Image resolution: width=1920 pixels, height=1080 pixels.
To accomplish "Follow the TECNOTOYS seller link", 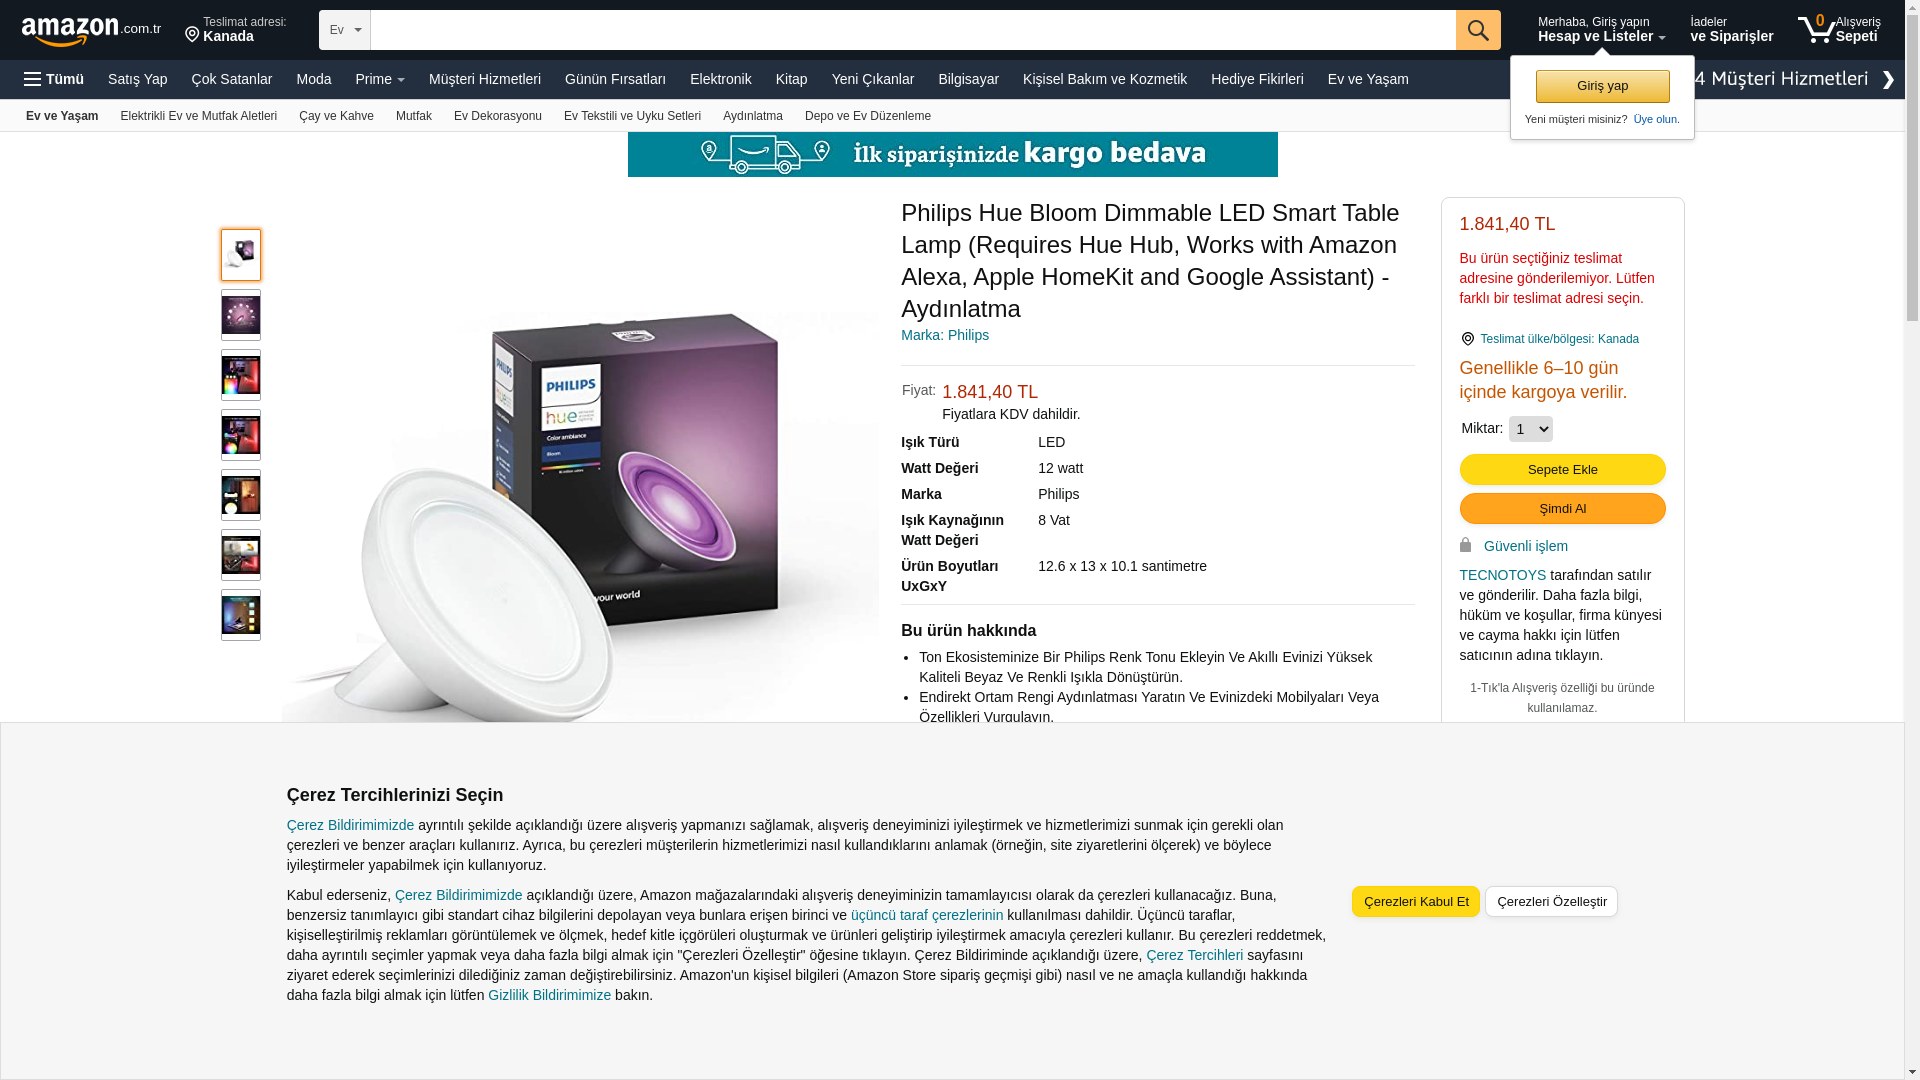I will pos(1502,575).
